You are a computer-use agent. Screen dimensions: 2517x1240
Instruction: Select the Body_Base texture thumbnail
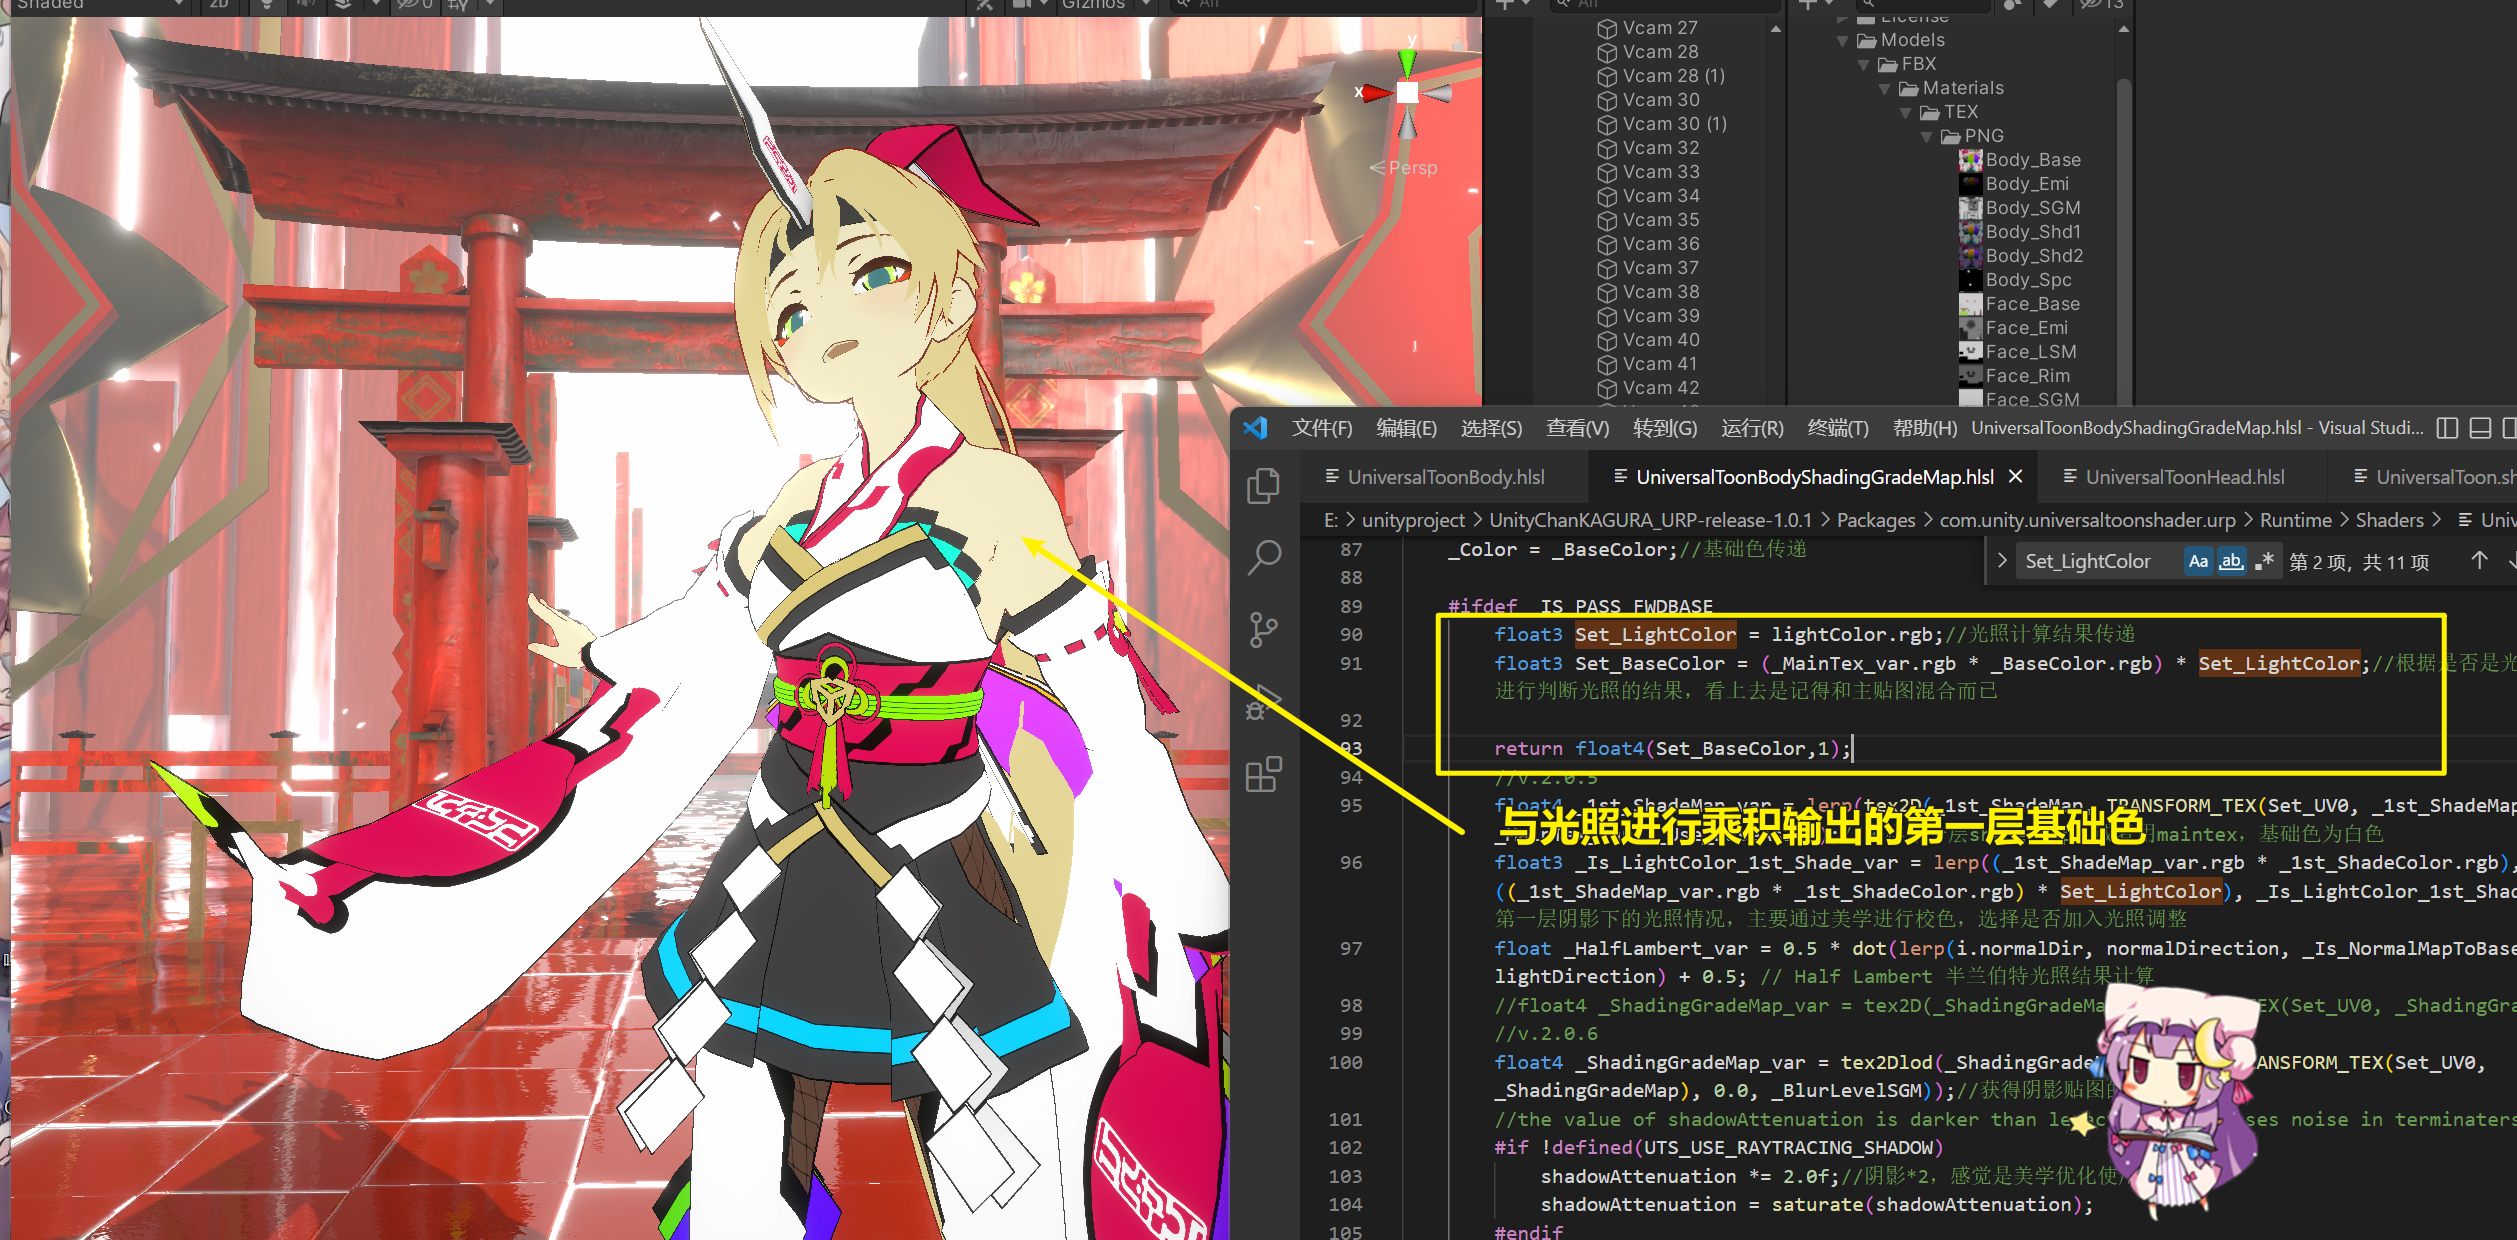[x=1970, y=159]
